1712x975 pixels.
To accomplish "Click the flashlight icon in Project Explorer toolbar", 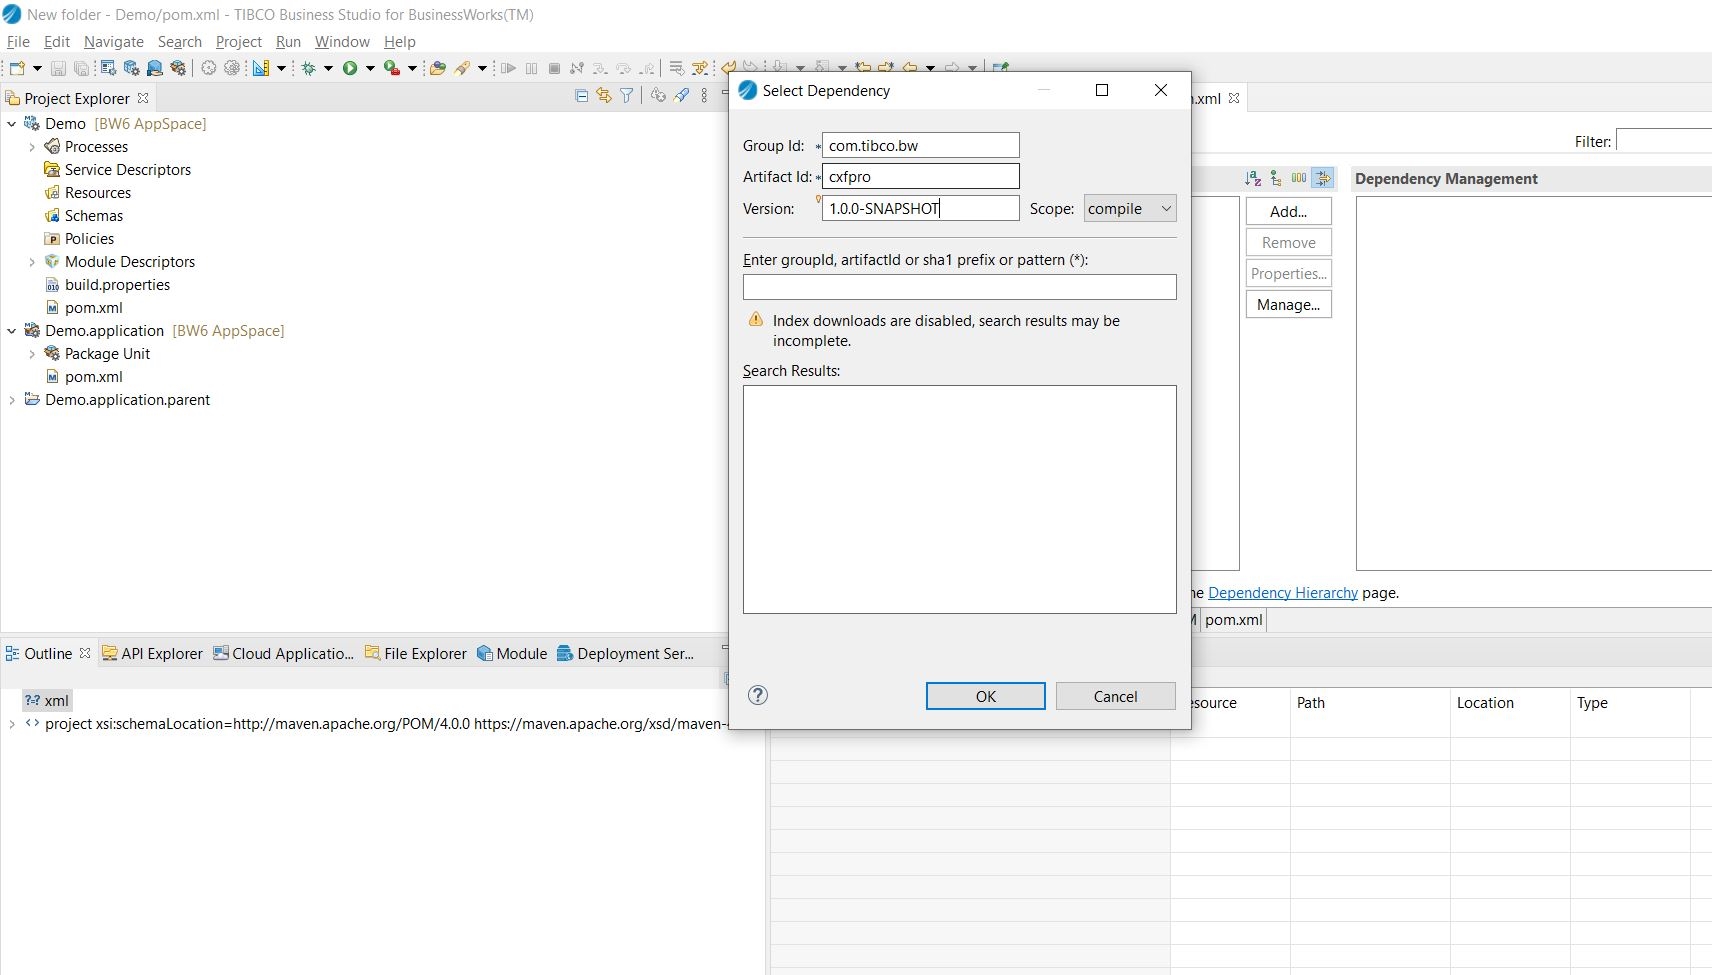I will [x=682, y=96].
